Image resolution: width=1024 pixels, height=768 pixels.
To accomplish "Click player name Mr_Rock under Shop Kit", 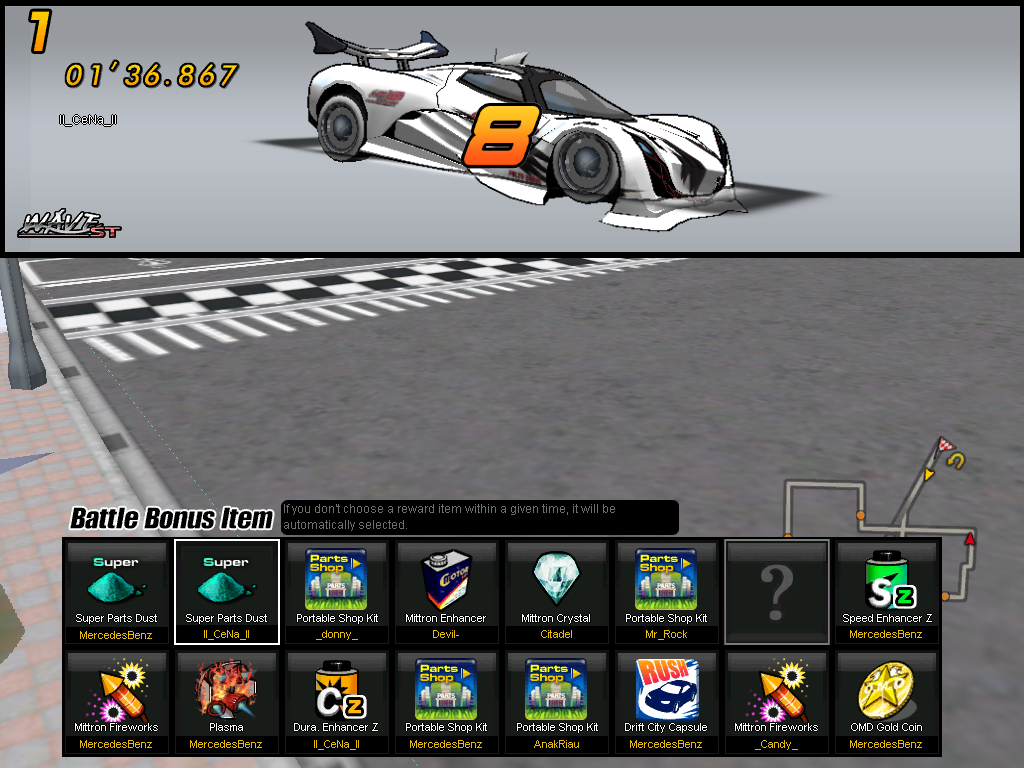I will point(665,634).
